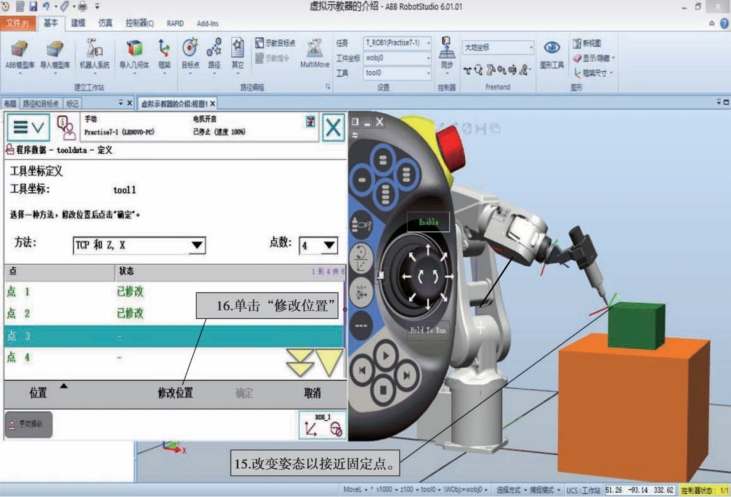The image size is (731, 497).
Task: Click the pendant step backward button
Action: pos(362,371)
